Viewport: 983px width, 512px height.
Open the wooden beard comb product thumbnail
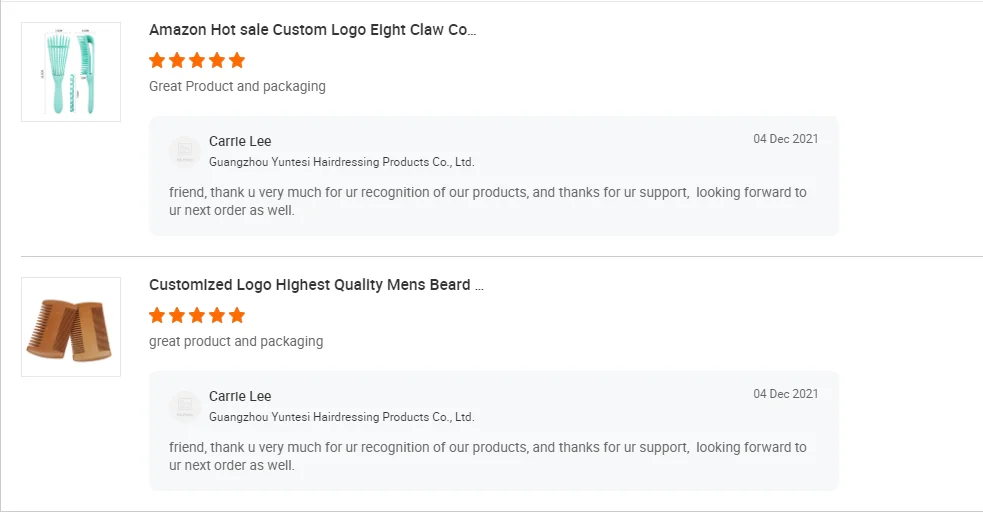[x=71, y=327]
